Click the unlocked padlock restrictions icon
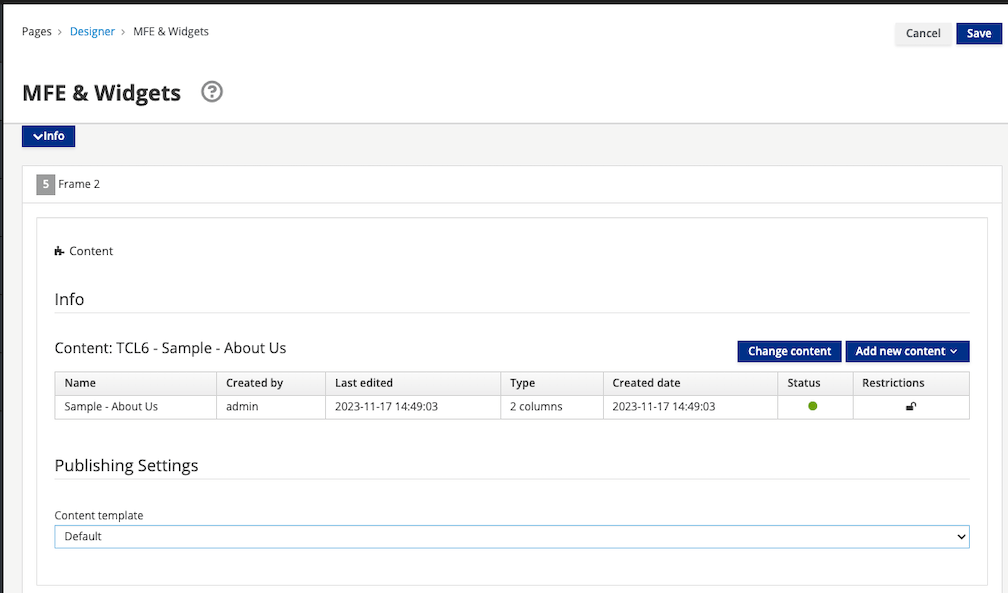 pos(910,407)
